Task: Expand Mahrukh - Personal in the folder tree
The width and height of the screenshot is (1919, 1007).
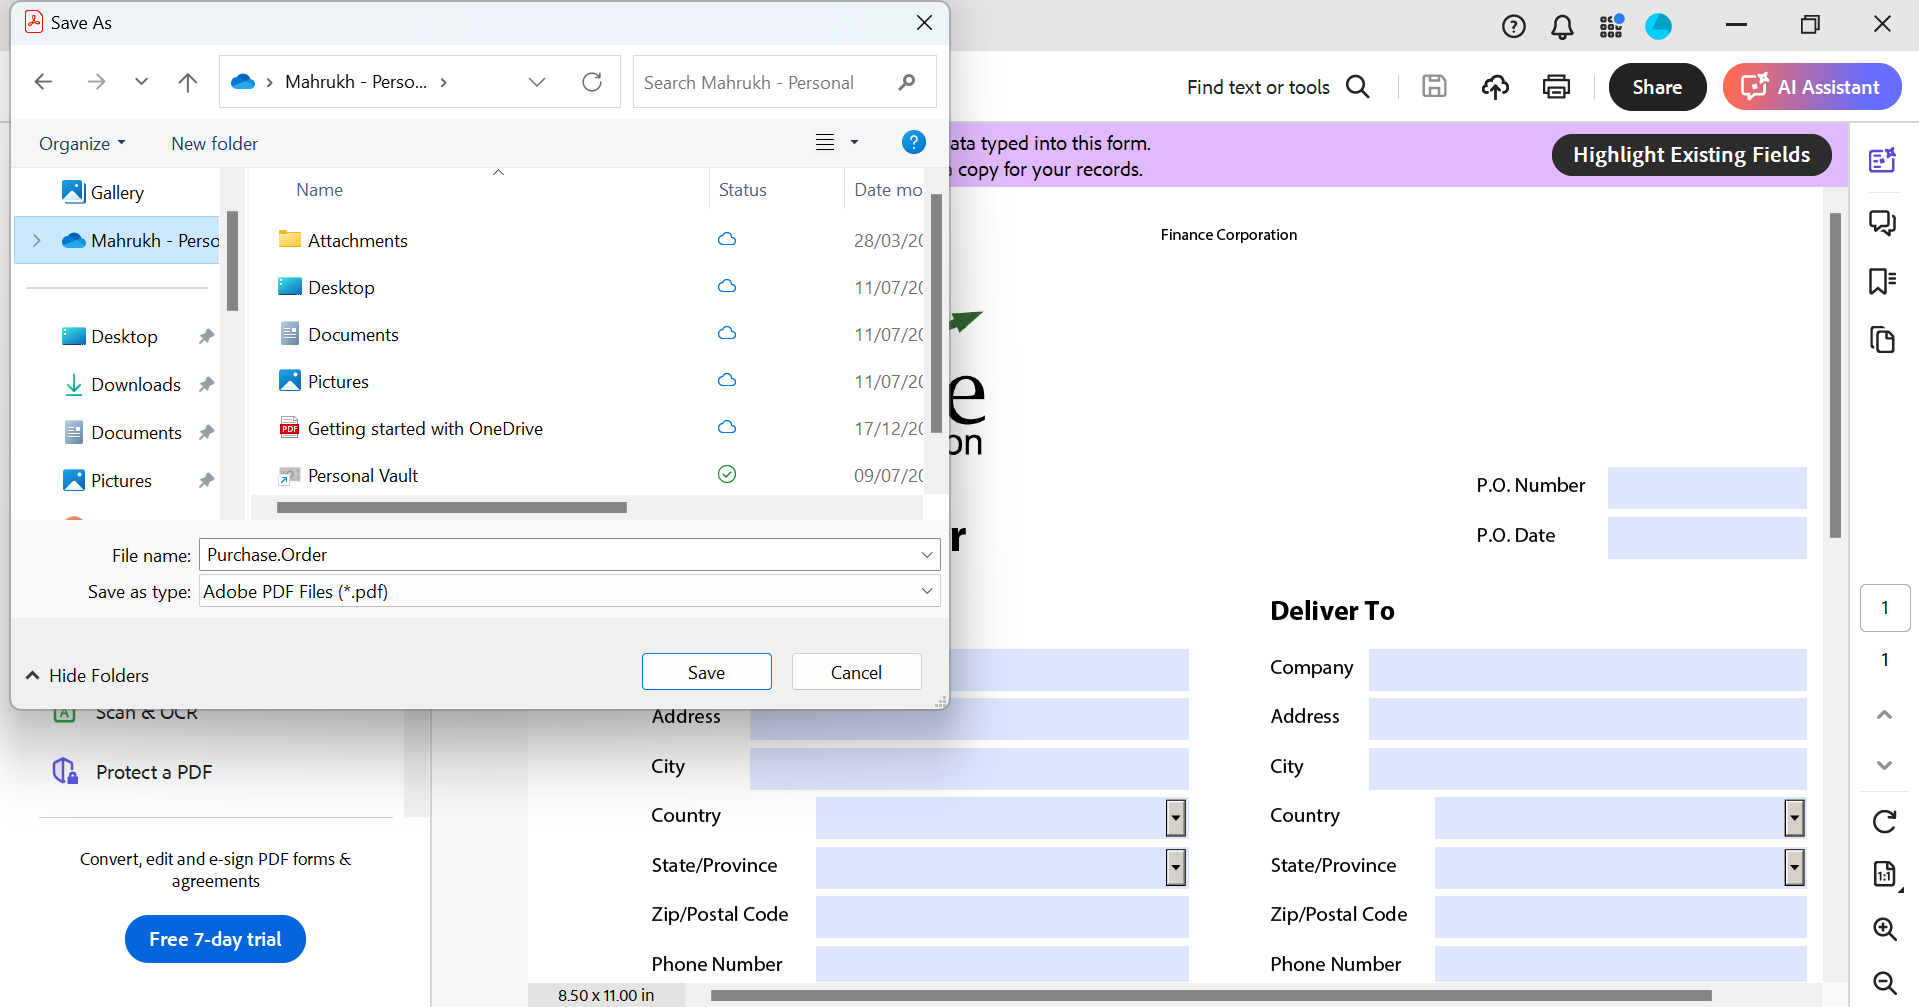Action: [x=37, y=240]
